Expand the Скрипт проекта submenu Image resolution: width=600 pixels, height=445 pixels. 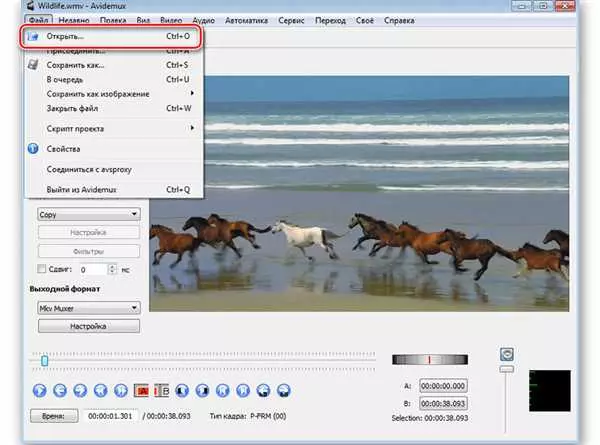point(114,129)
